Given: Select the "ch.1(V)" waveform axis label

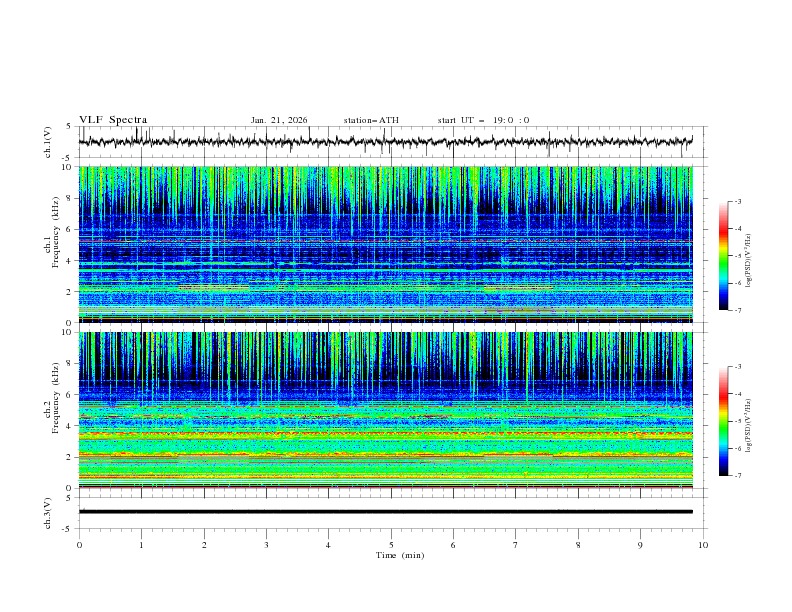Looking at the screenshot, I should click(48, 142).
